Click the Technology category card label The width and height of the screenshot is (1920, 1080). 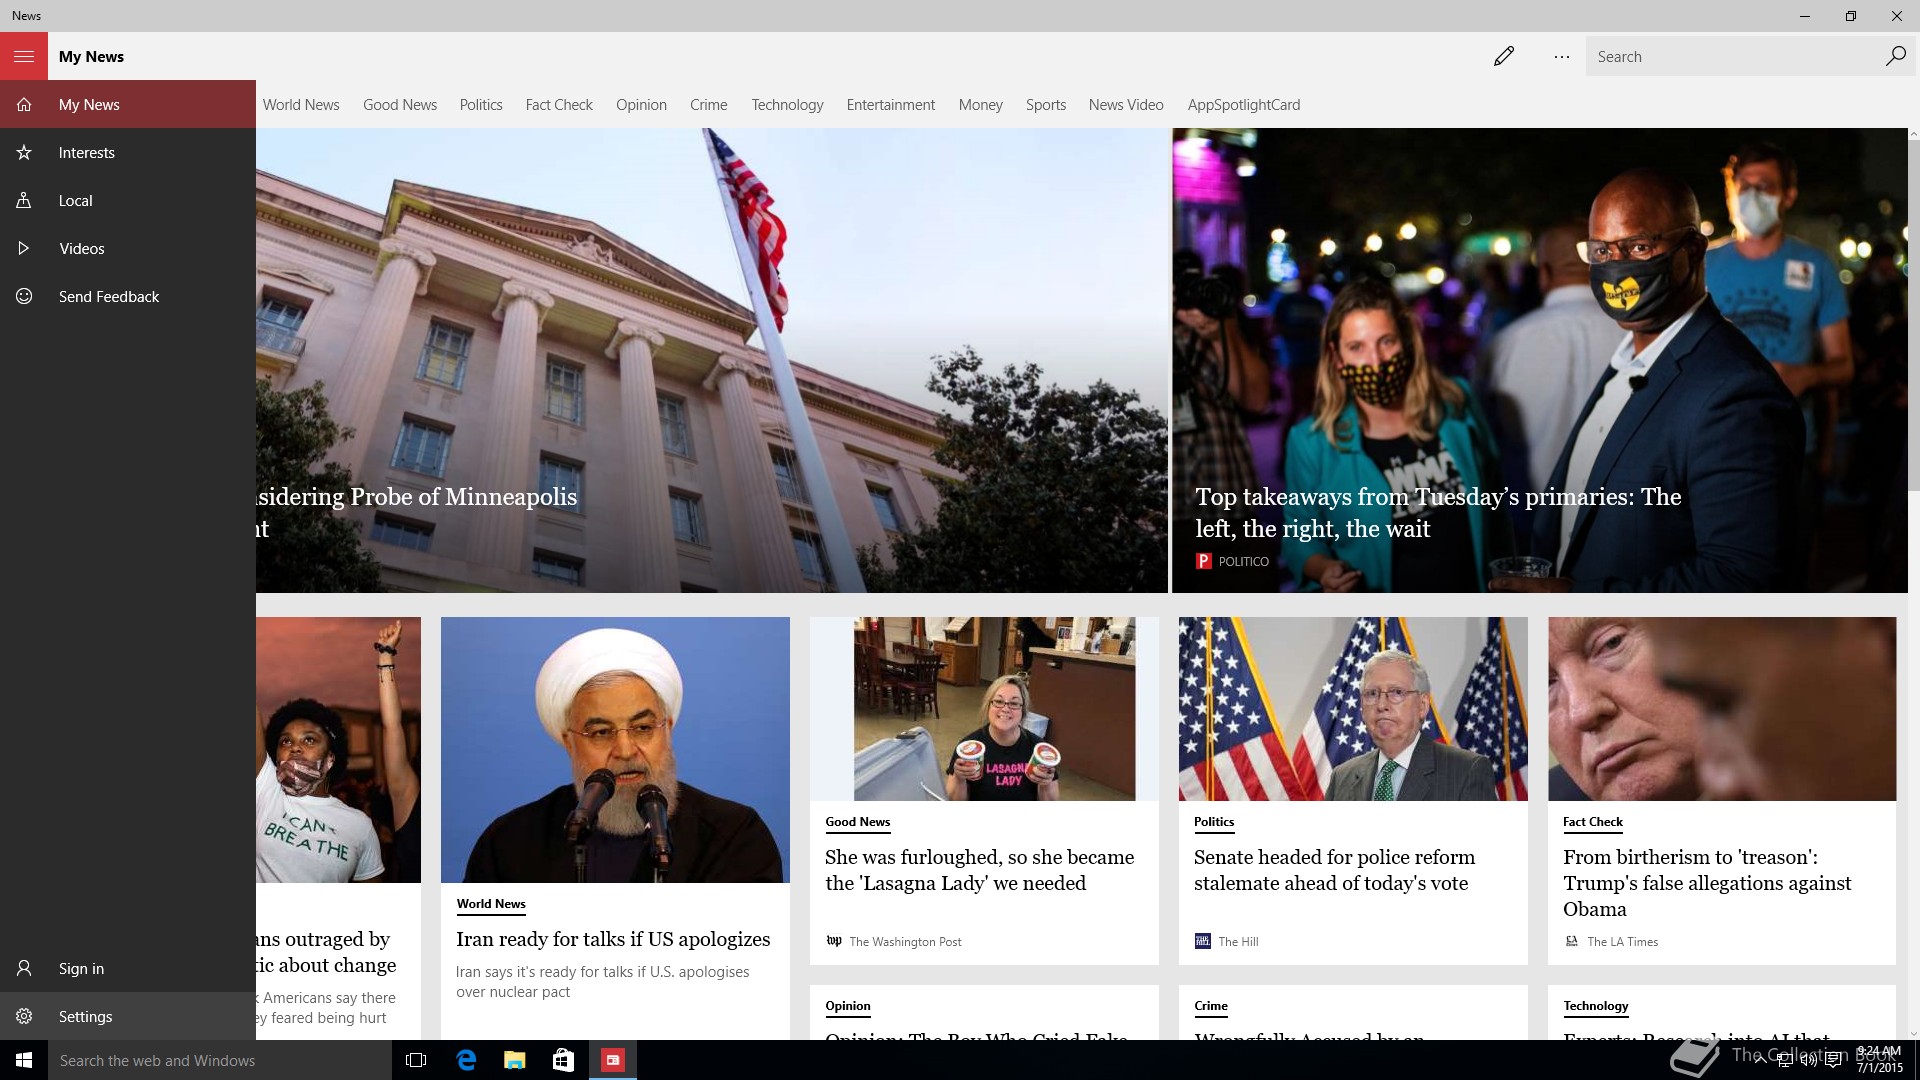1596,1006
